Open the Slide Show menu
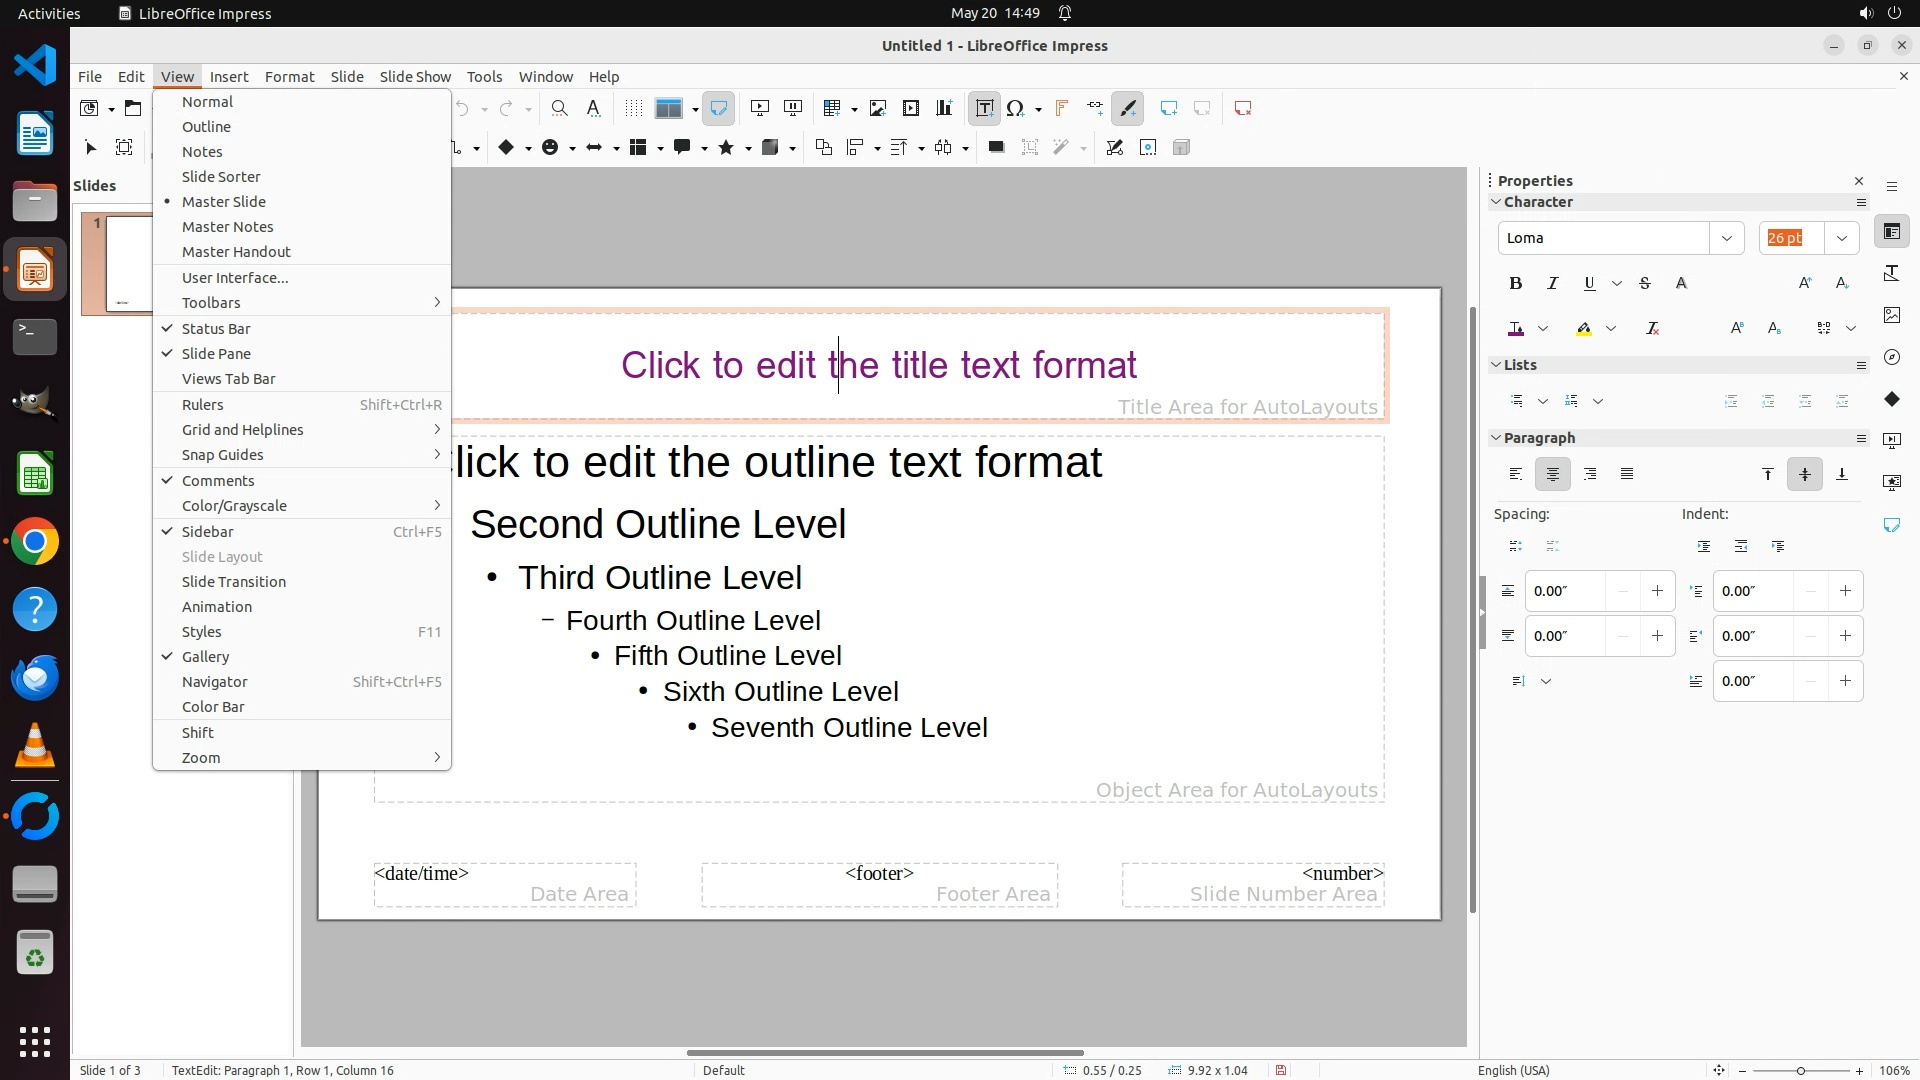The width and height of the screenshot is (1920, 1080). coord(415,77)
